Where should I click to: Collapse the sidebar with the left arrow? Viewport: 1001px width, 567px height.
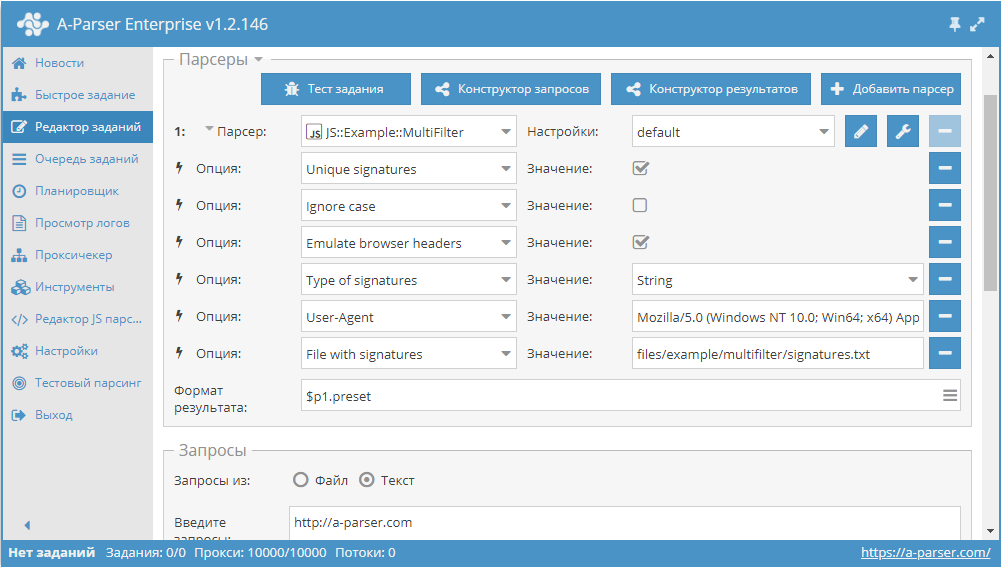[x=27, y=525]
